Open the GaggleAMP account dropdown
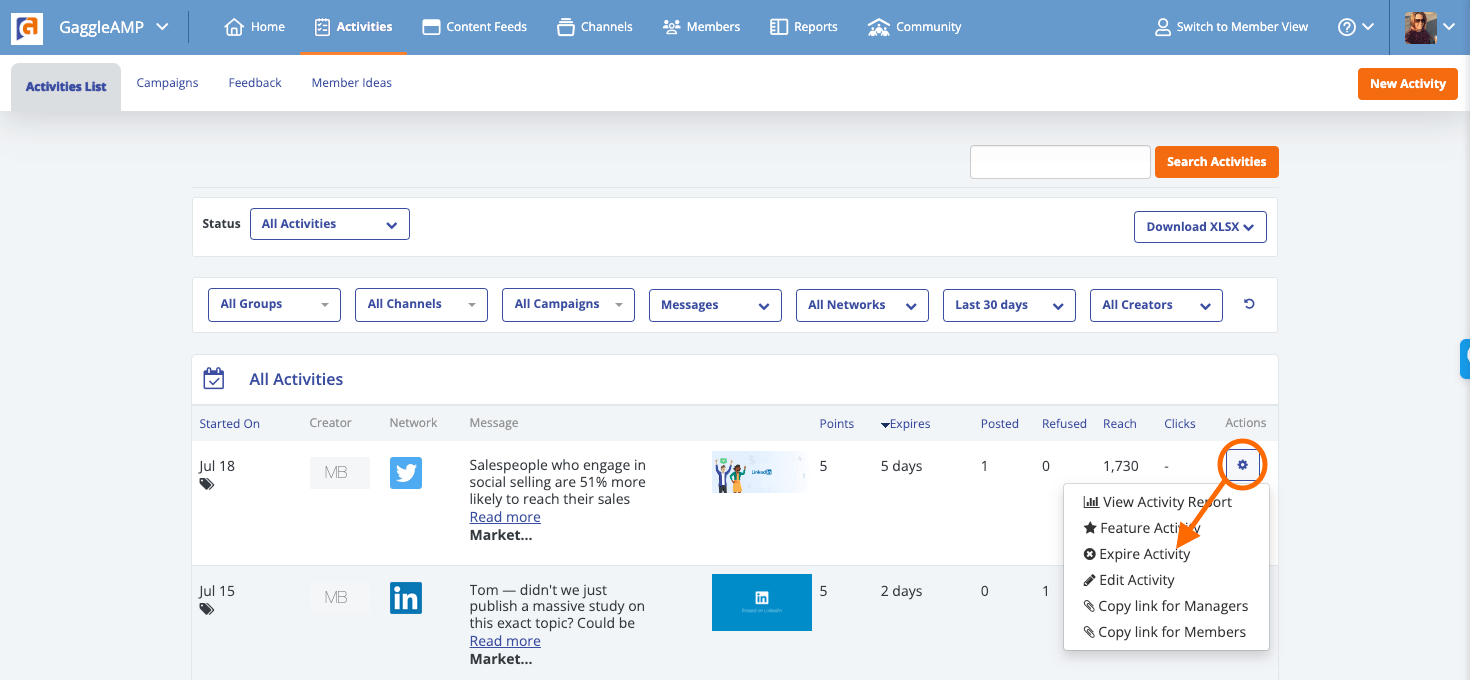The image size is (1470, 680). tap(113, 27)
